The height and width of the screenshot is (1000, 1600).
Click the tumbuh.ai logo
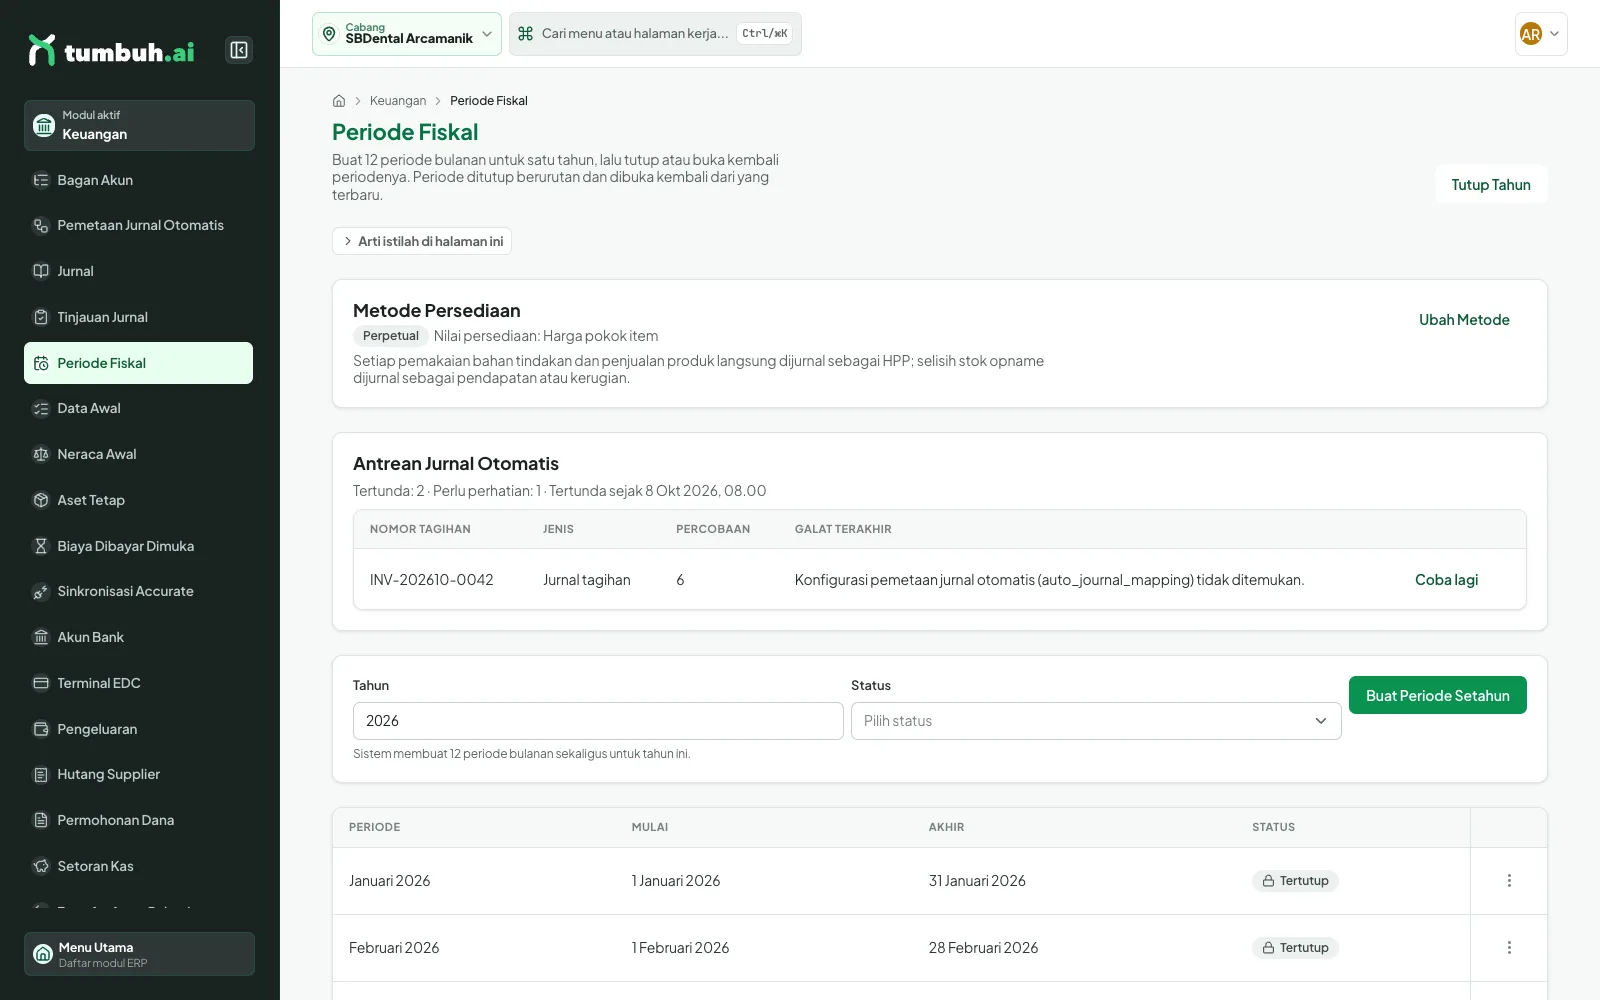[x=111, y=51]
